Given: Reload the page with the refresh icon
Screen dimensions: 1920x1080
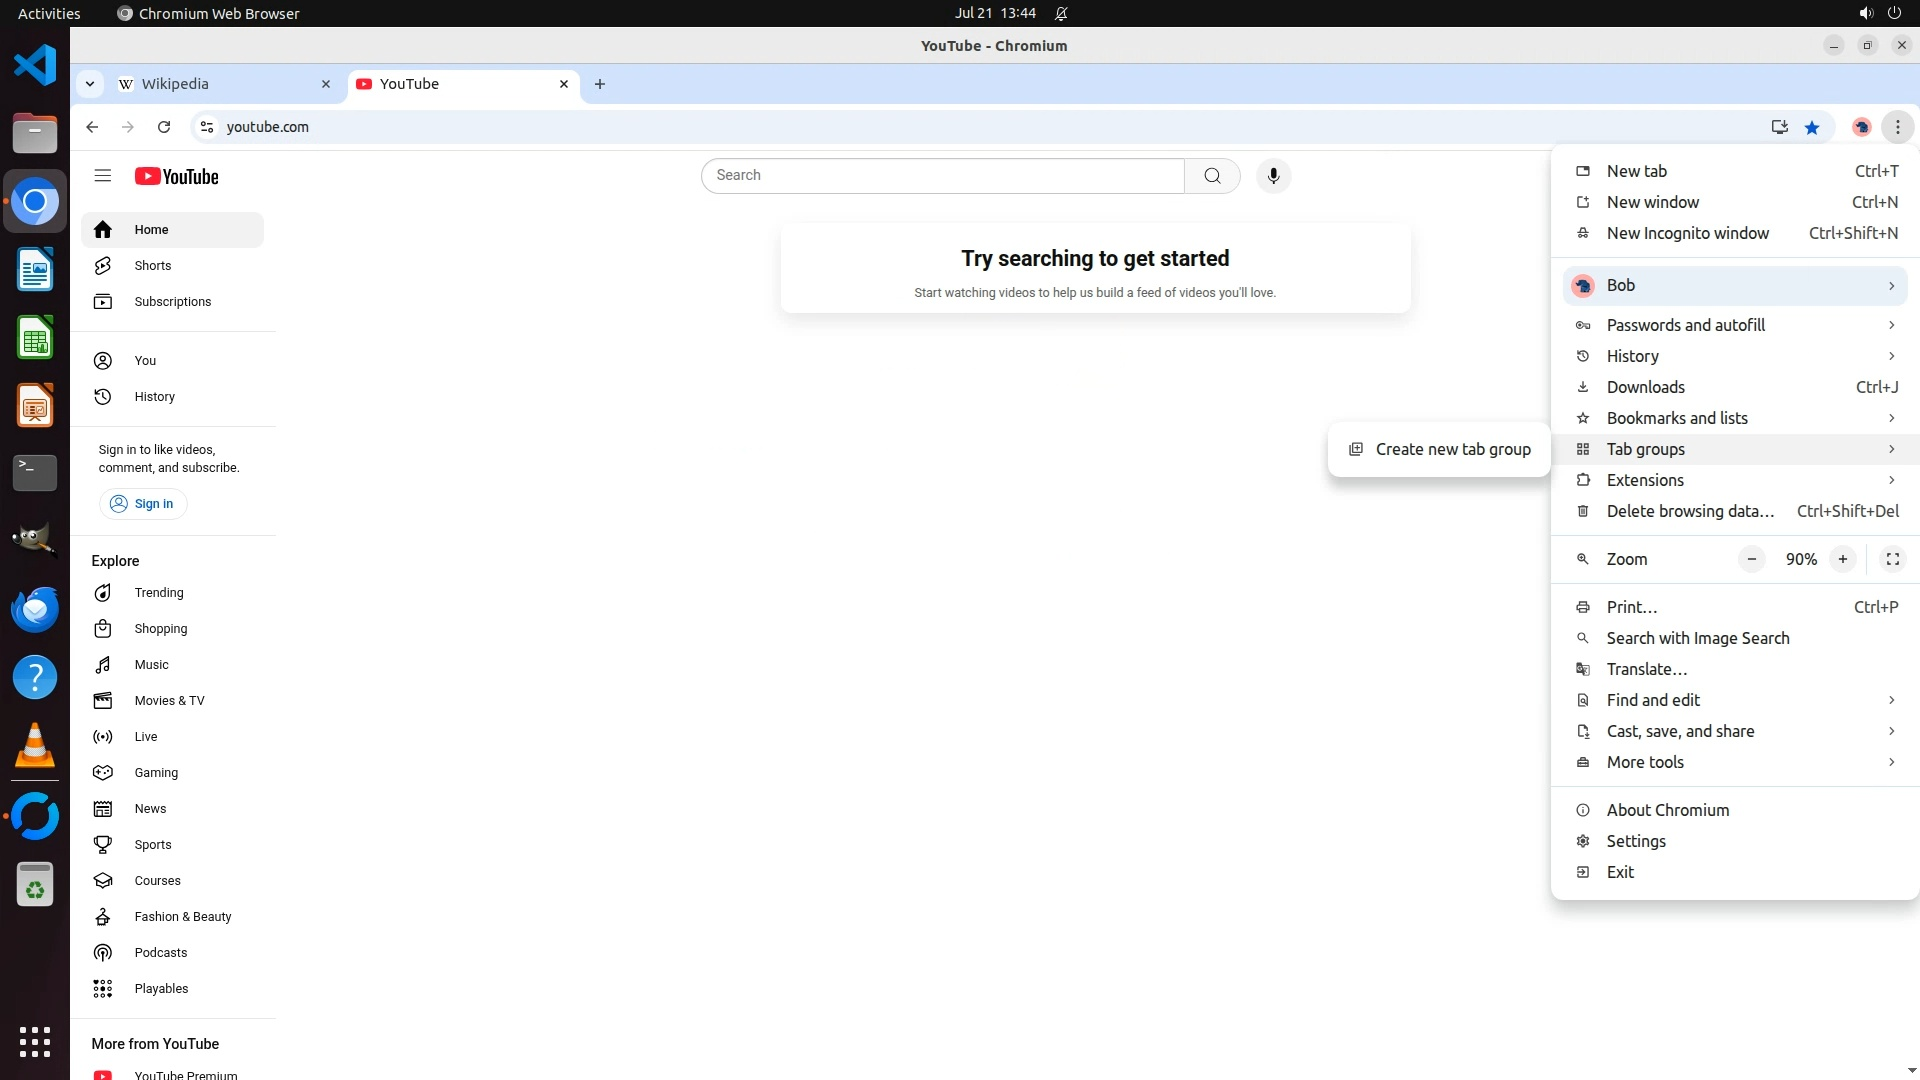Looking at the screenshot, I should click(164, 127).
